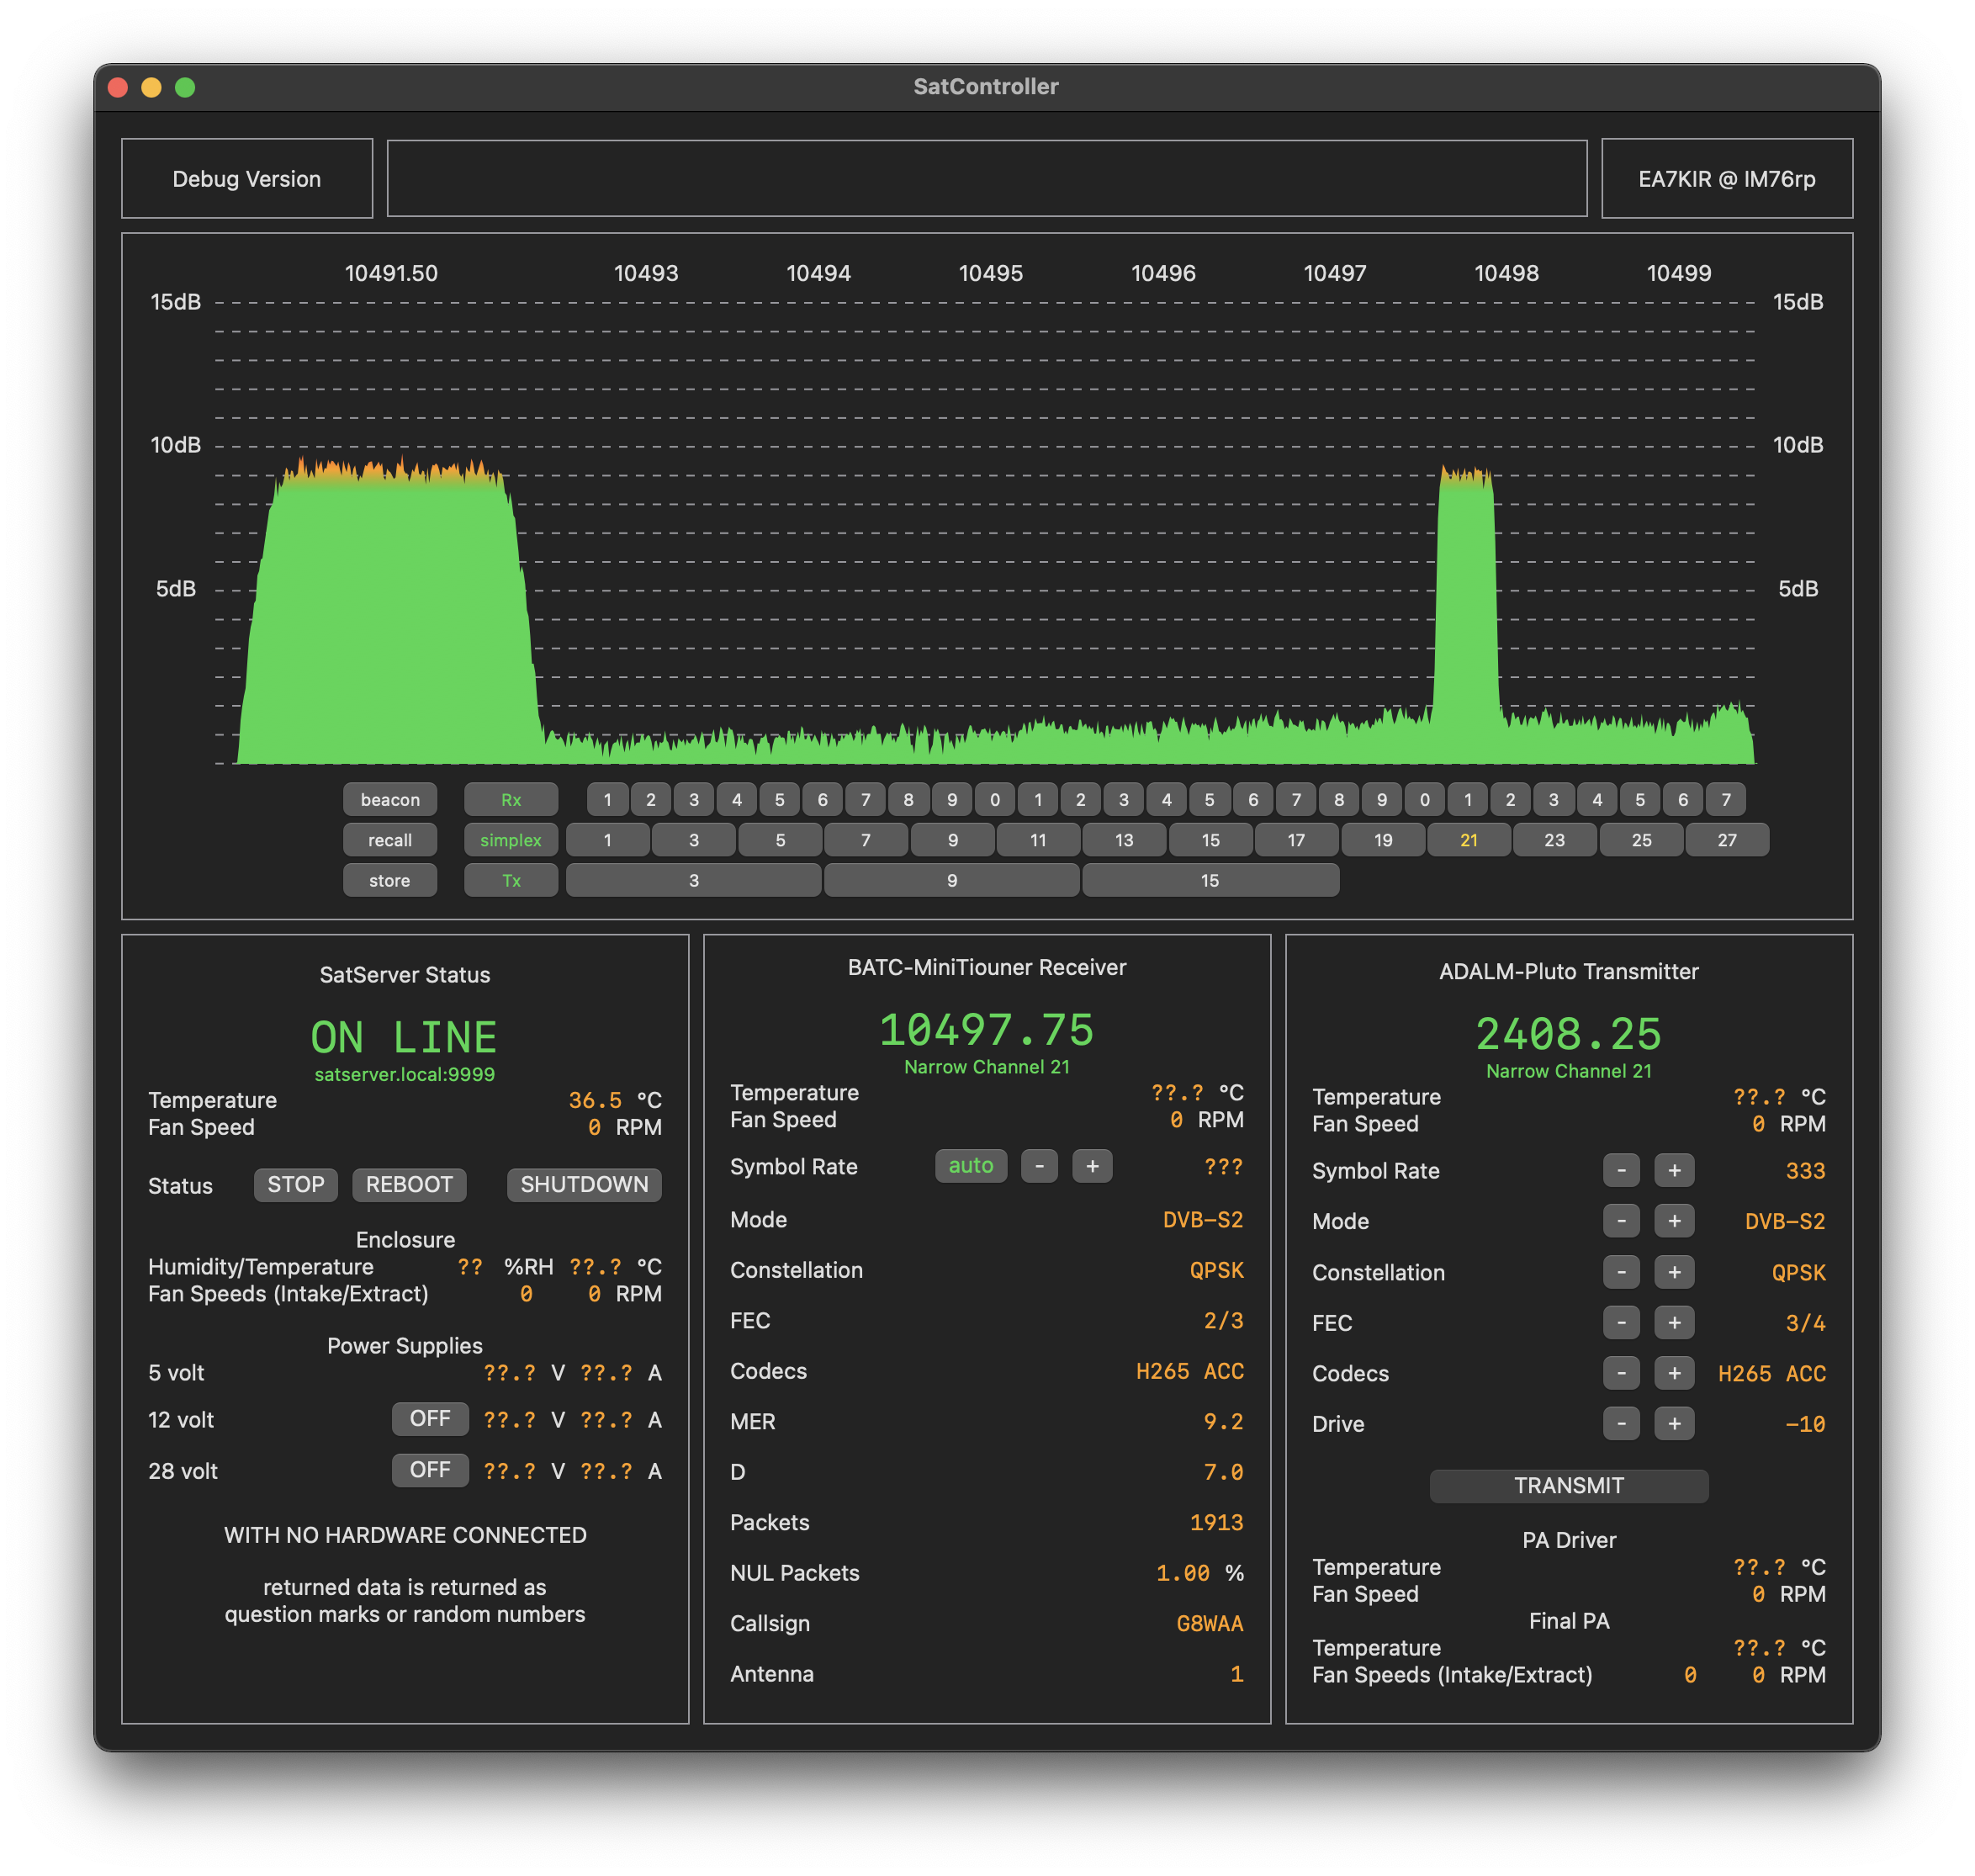1975x1876 pixels.
Task: Increase receiver Symbol Rate with plus
Action: [x=1092, y=1166]
